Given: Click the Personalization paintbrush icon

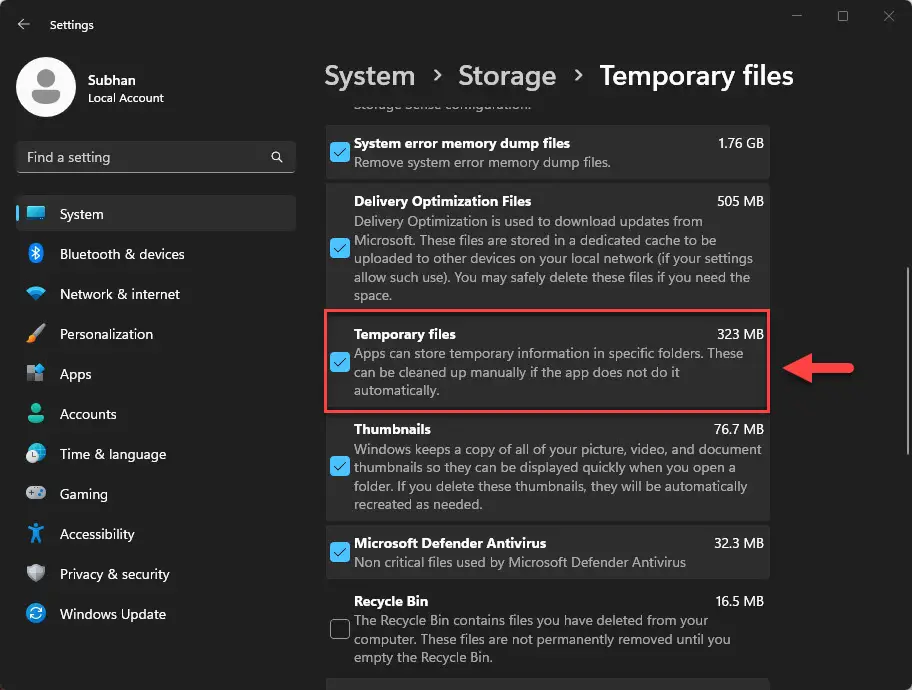Looking at the screenshot, I should pyautogui.click(x=36, y=334).
